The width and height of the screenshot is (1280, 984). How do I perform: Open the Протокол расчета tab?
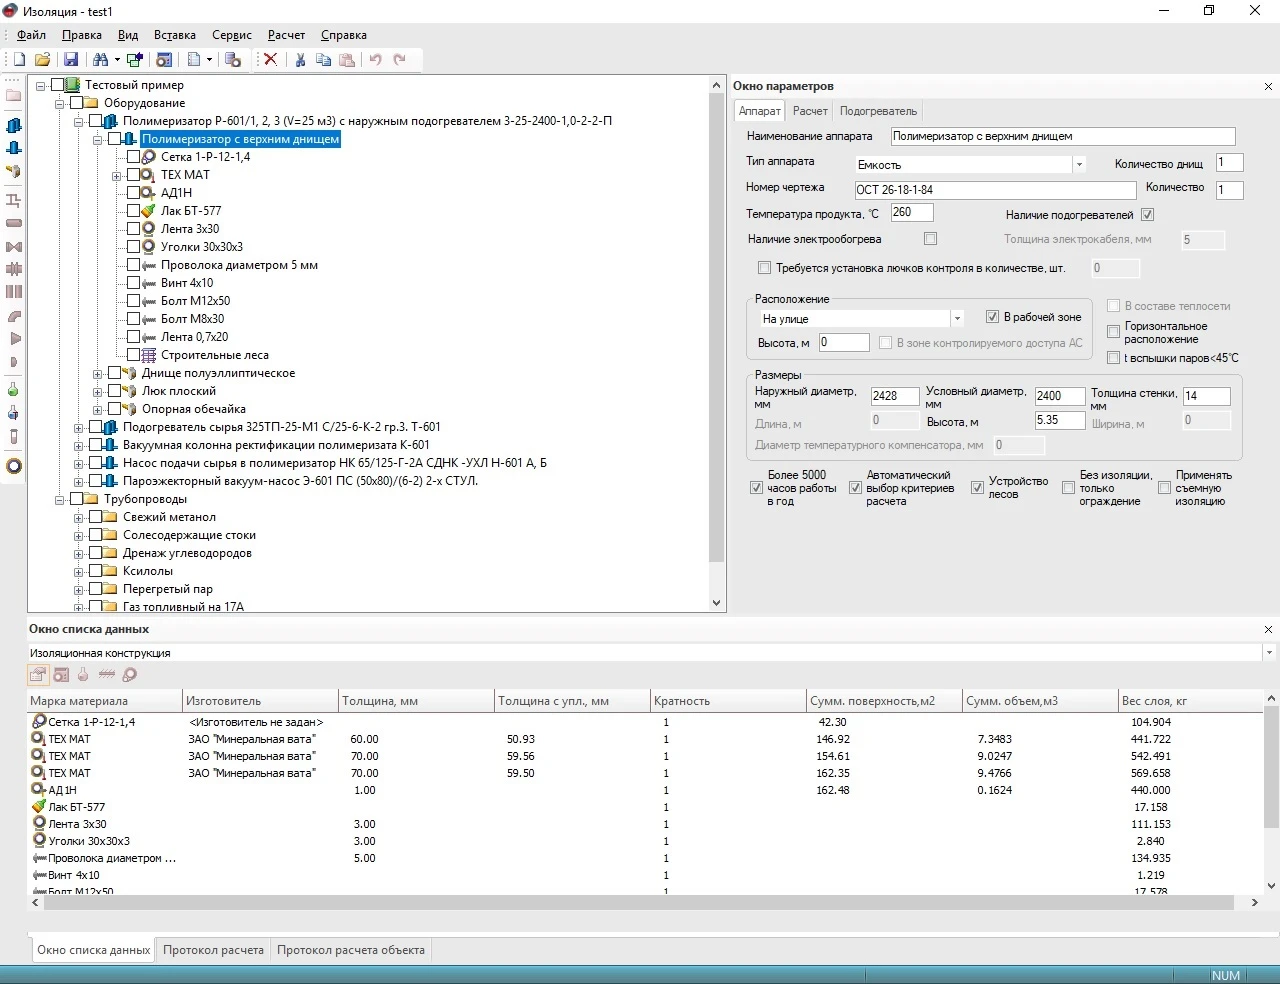(213, 950)
